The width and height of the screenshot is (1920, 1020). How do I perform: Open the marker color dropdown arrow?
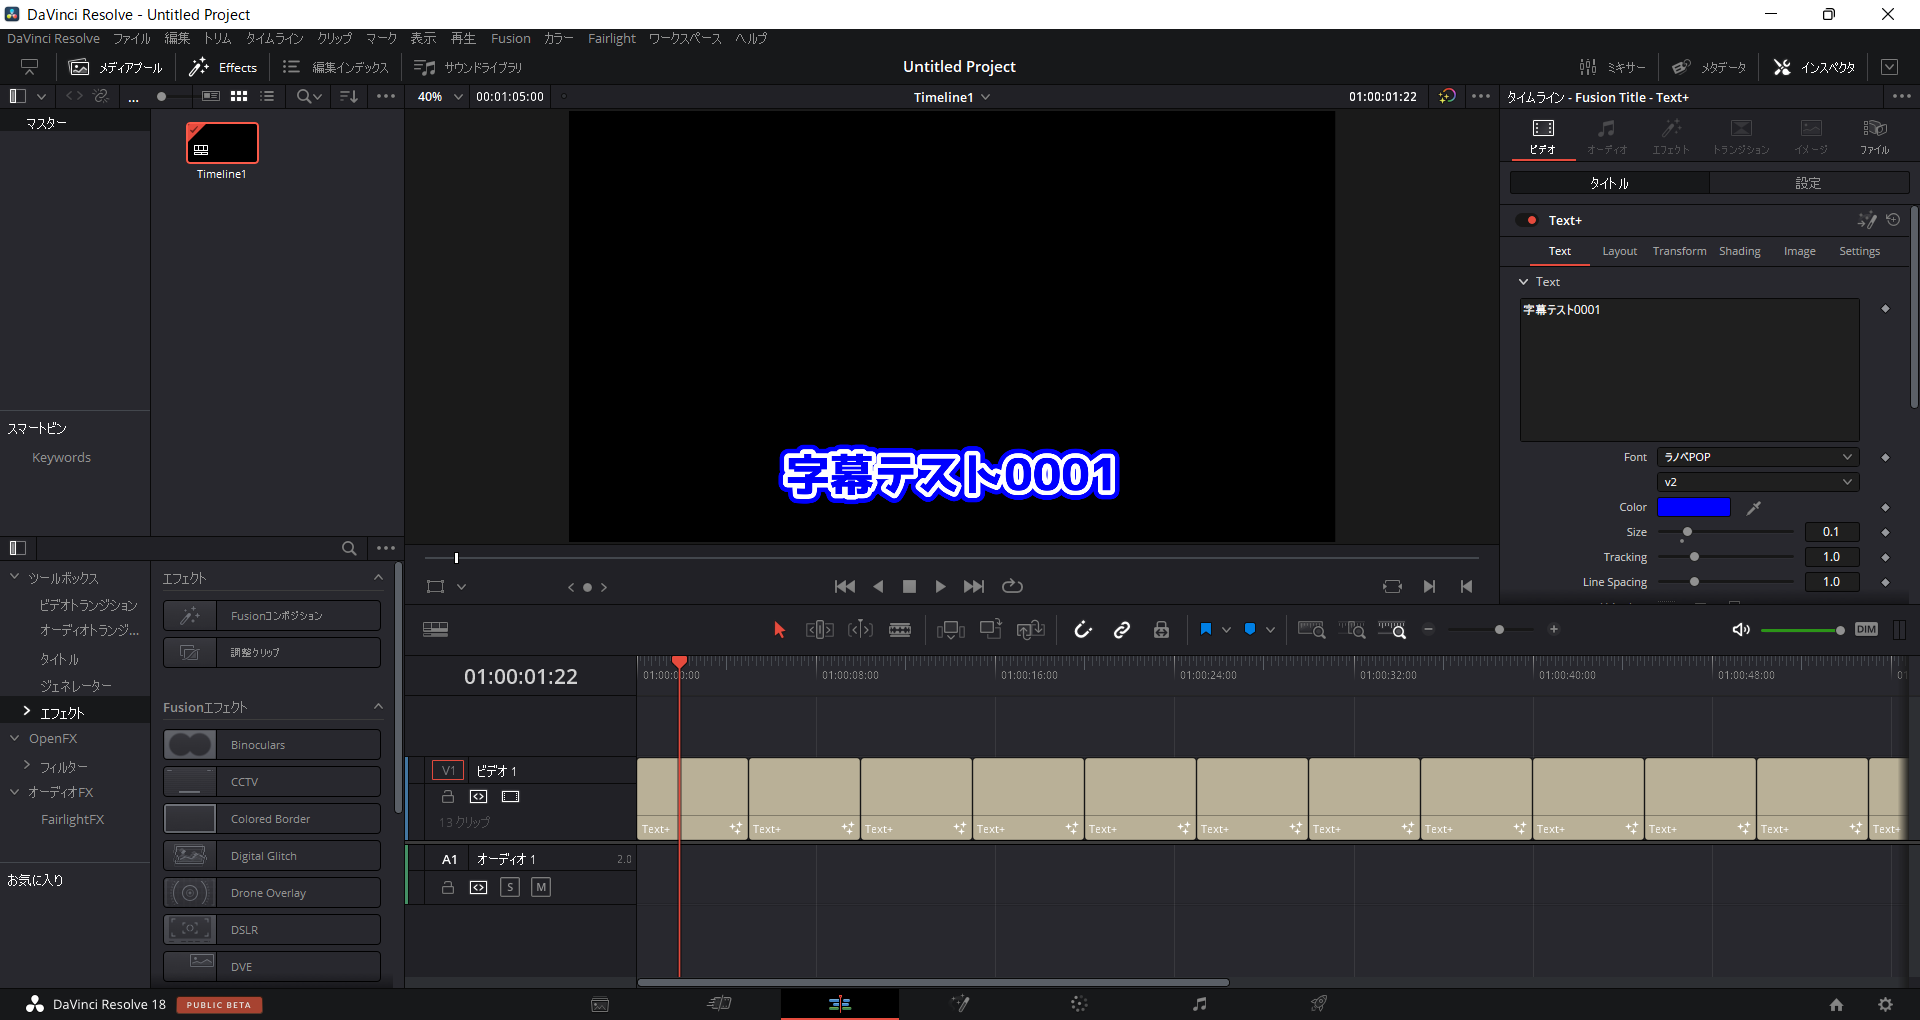1270,630
